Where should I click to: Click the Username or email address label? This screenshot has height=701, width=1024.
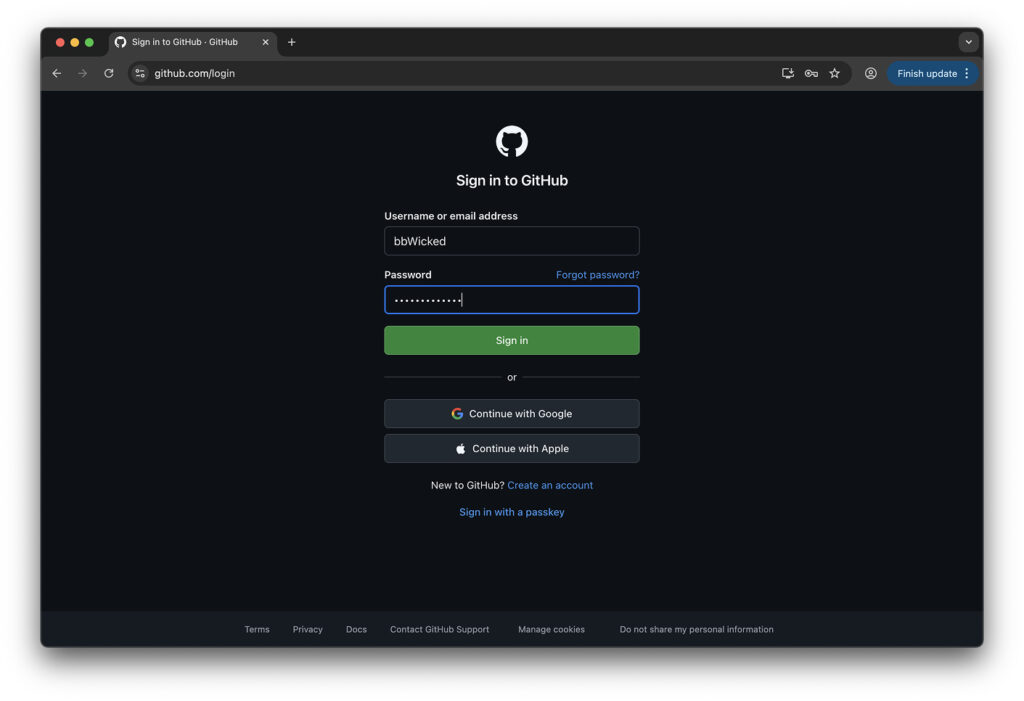(451, 216)
